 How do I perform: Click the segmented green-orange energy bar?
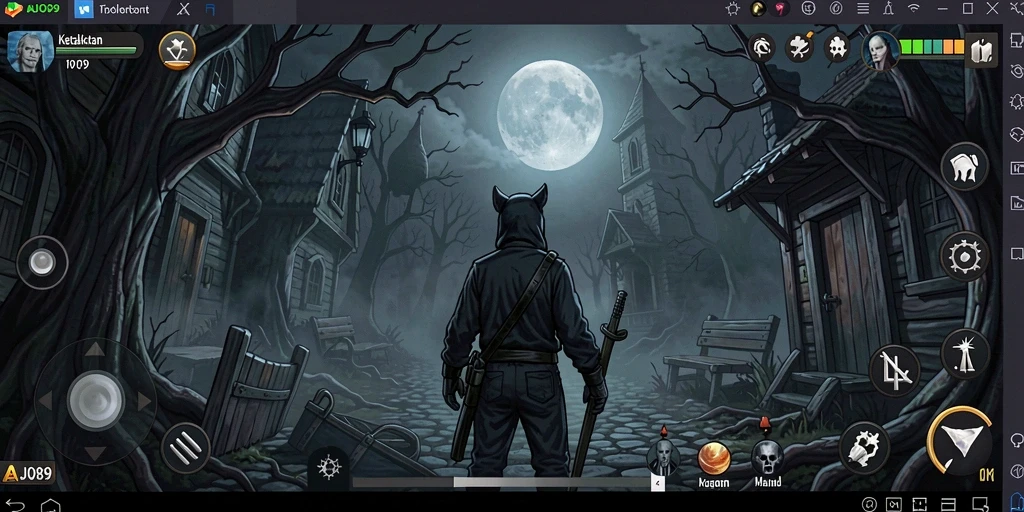pos(932,47)
